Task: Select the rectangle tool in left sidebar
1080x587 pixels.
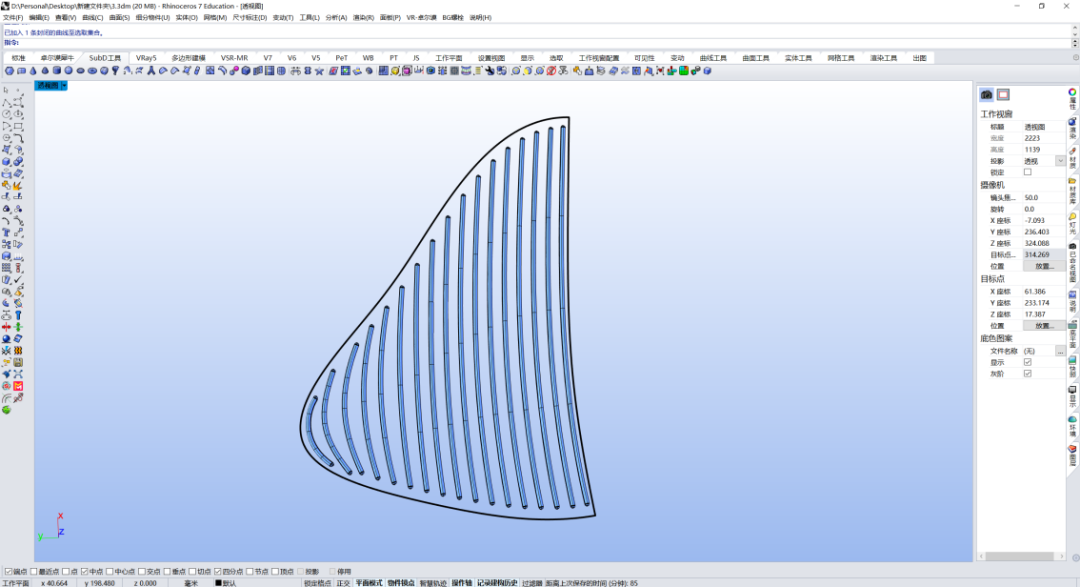Action: pyautogui.click(x=19, y=126)
